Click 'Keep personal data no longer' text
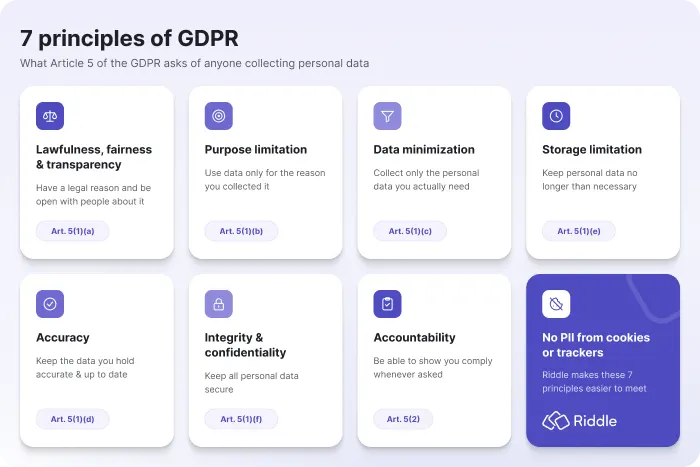 pos(590,179)
